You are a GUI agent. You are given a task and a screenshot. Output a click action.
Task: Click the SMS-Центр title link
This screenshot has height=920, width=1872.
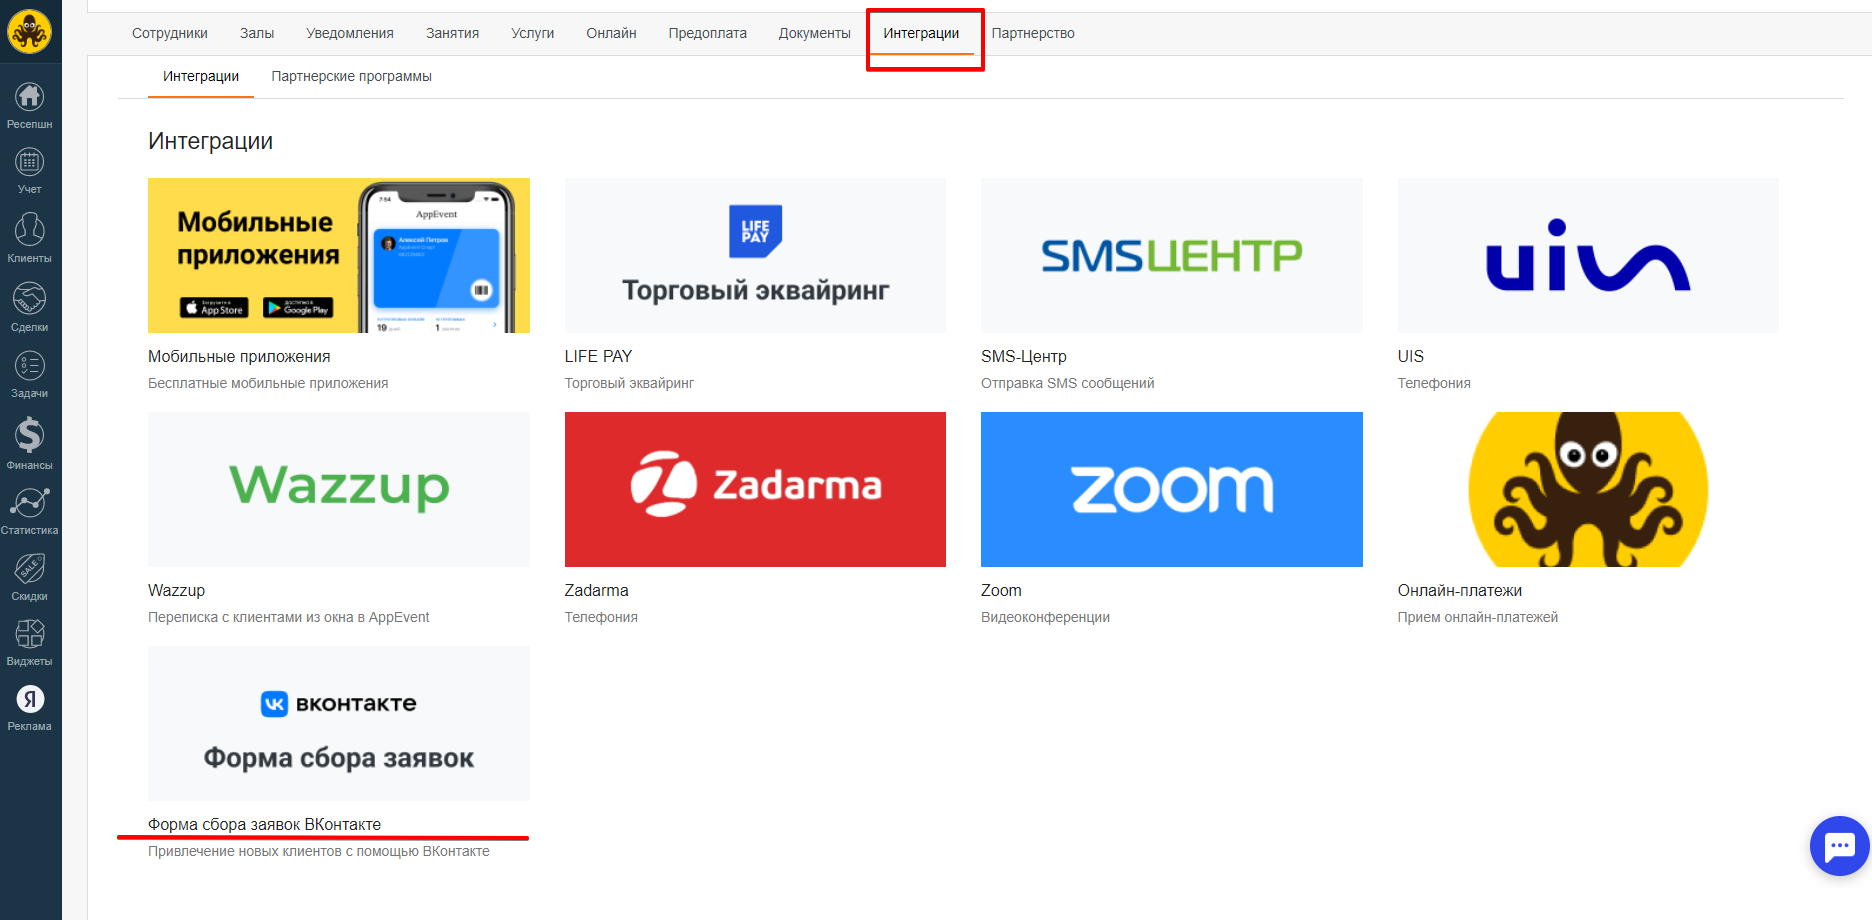[1024, 356]
